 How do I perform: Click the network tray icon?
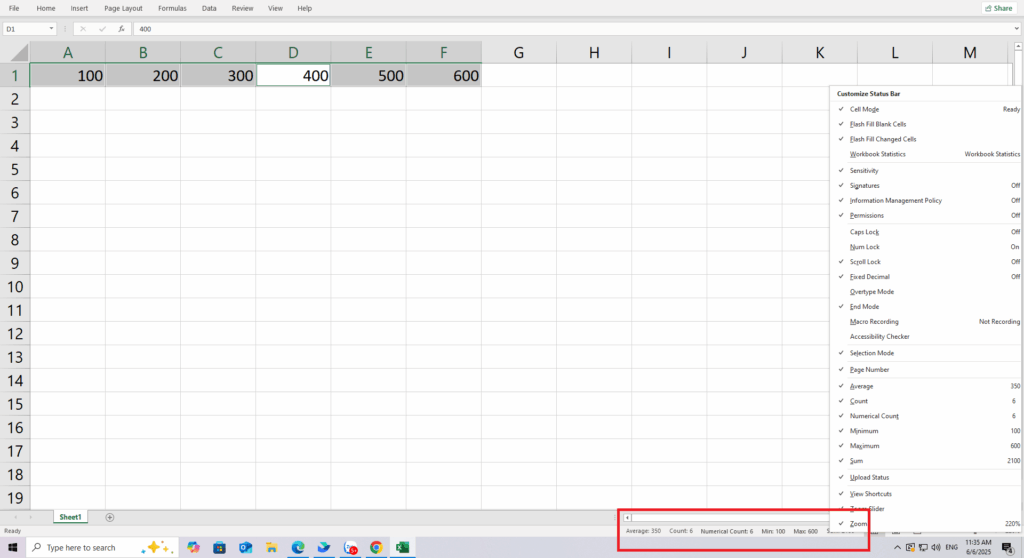pos(923,548)
